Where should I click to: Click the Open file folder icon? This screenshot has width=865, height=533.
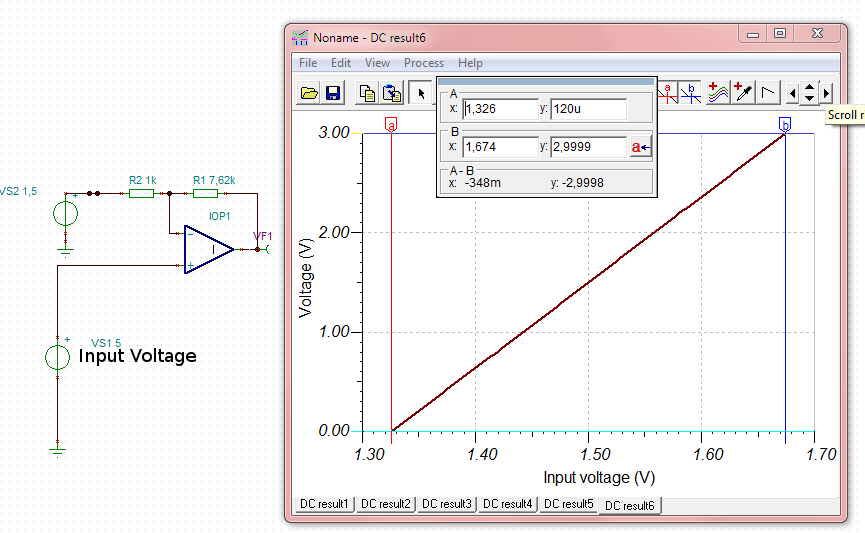click(310, 94)
